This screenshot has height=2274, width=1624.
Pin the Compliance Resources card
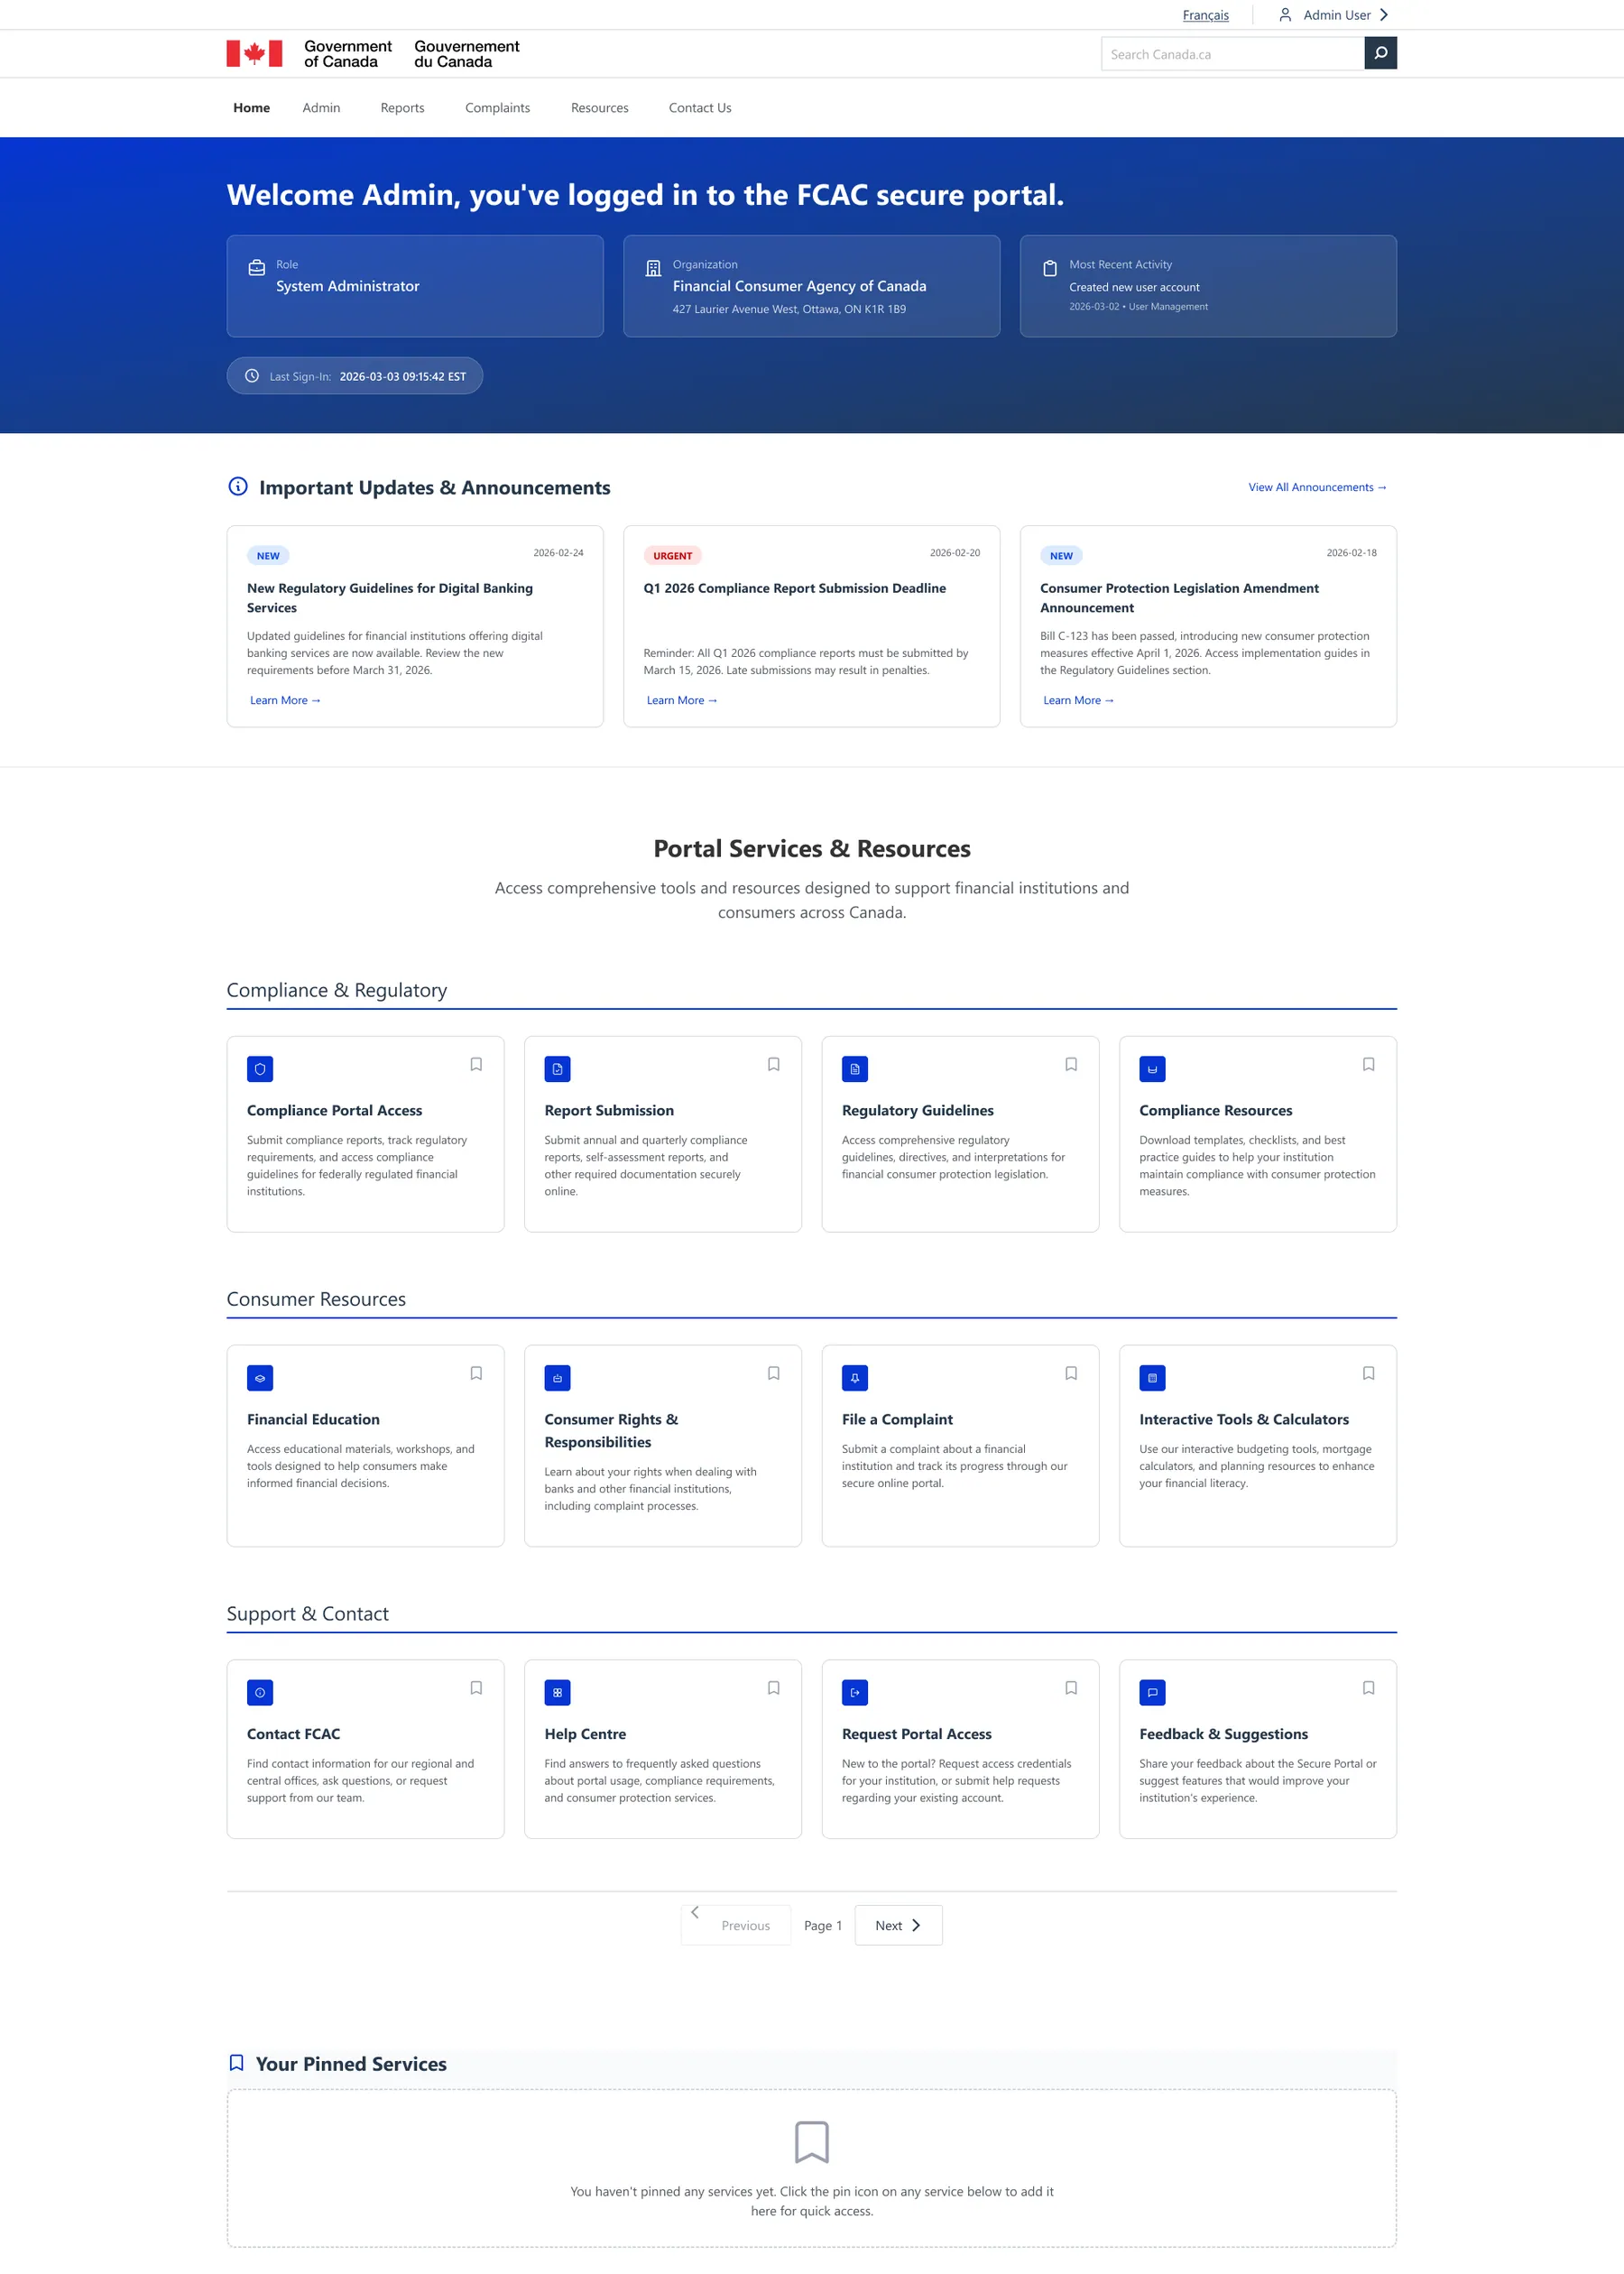pos(1368,1064)
